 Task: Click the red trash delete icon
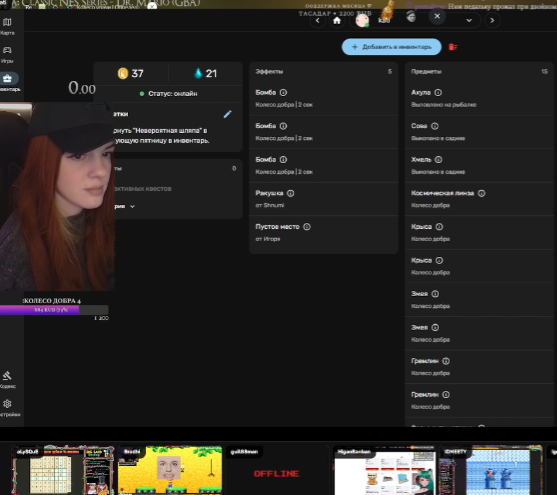coord(453,47)
